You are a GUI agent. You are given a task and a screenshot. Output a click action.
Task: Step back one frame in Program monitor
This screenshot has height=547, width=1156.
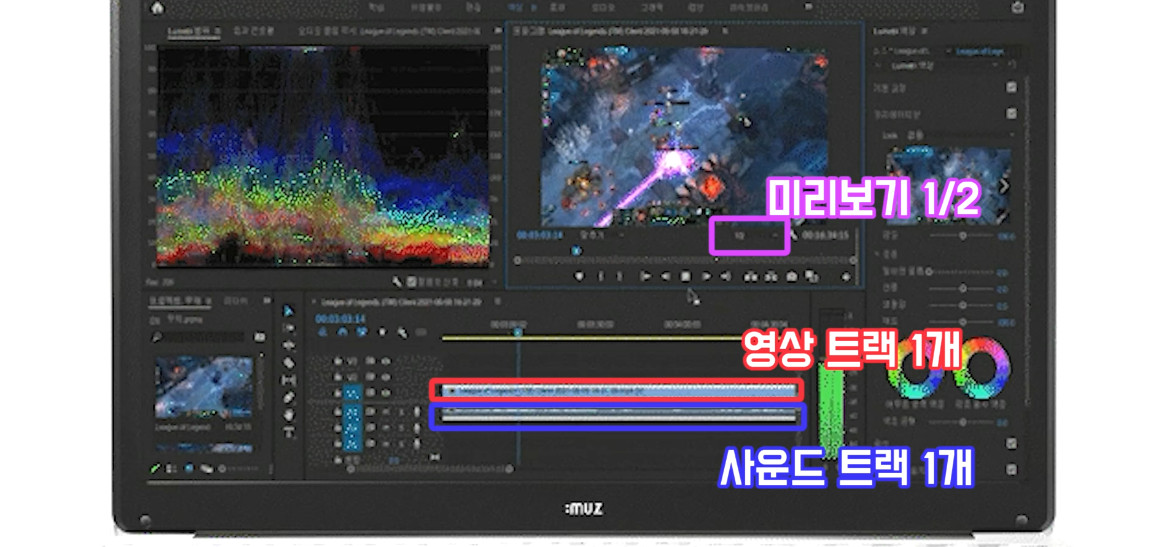pyautogui.click(x=665, y=276)
